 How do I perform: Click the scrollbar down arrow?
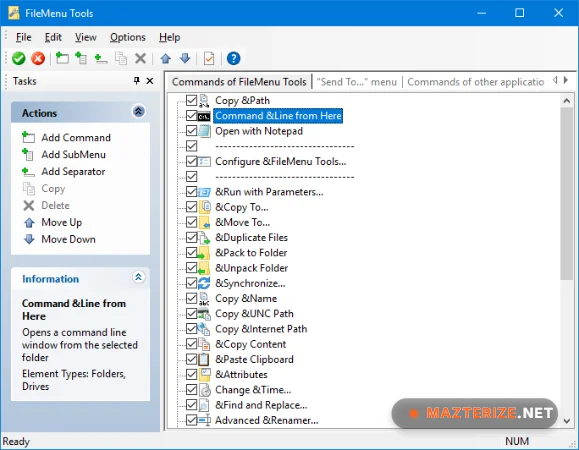pos(566,421)
